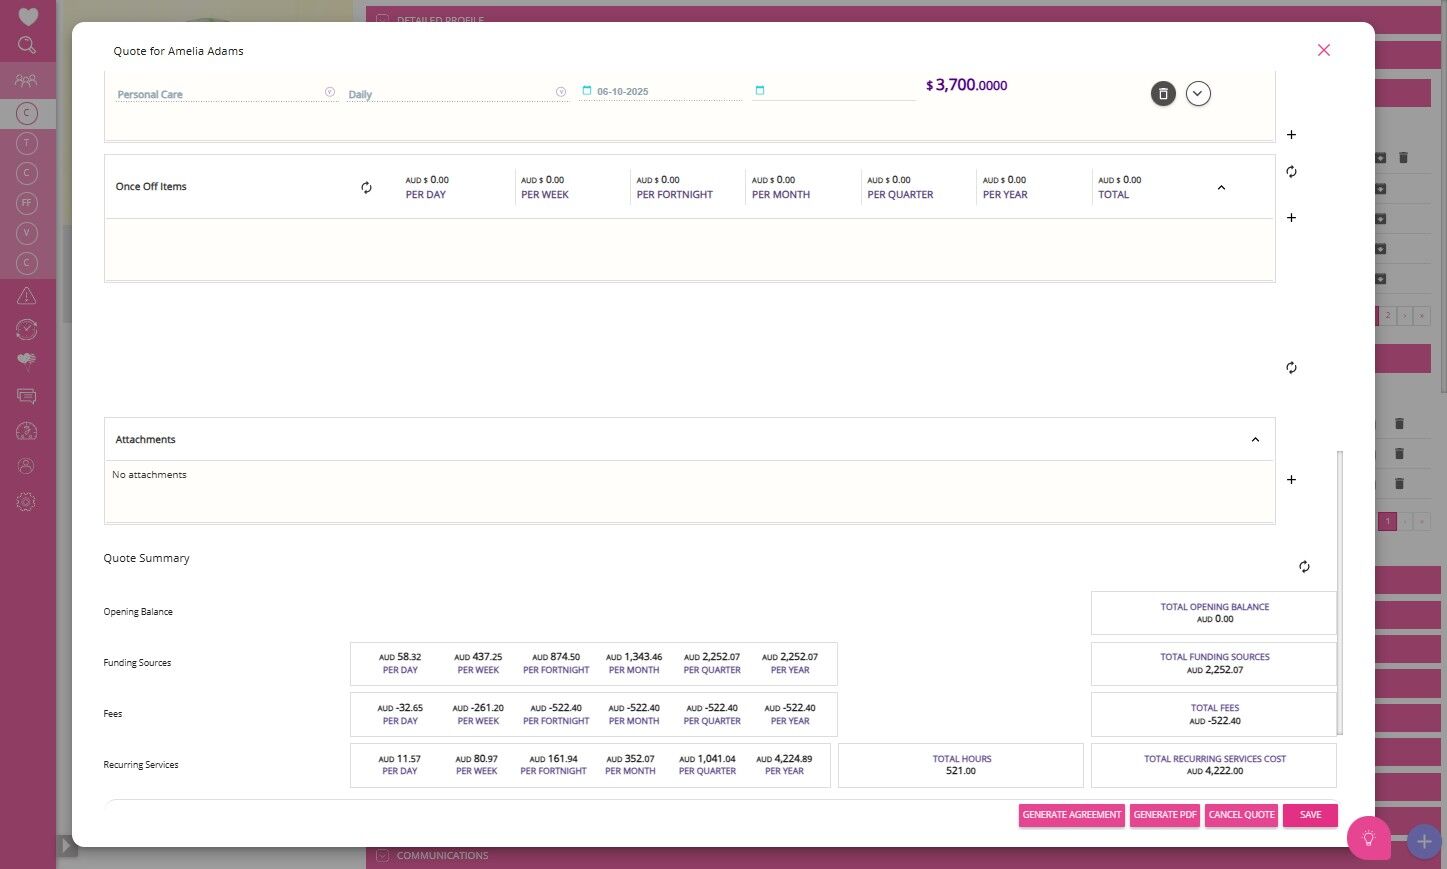Refresh the Quote Summary section
The image size is (1447, 869).
point(1304,567)
